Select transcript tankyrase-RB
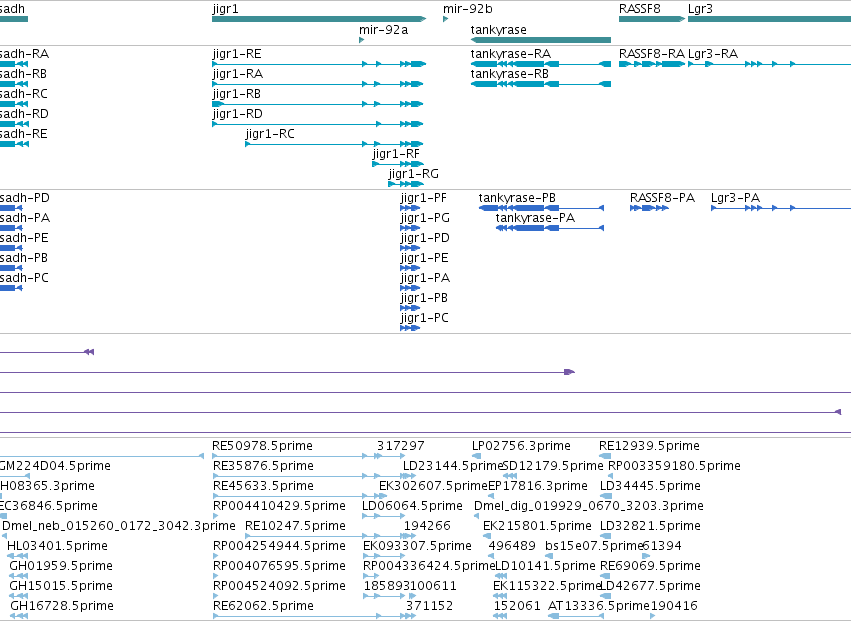The width and height of the screenshot is (851, 621). (x=541, y=84)
